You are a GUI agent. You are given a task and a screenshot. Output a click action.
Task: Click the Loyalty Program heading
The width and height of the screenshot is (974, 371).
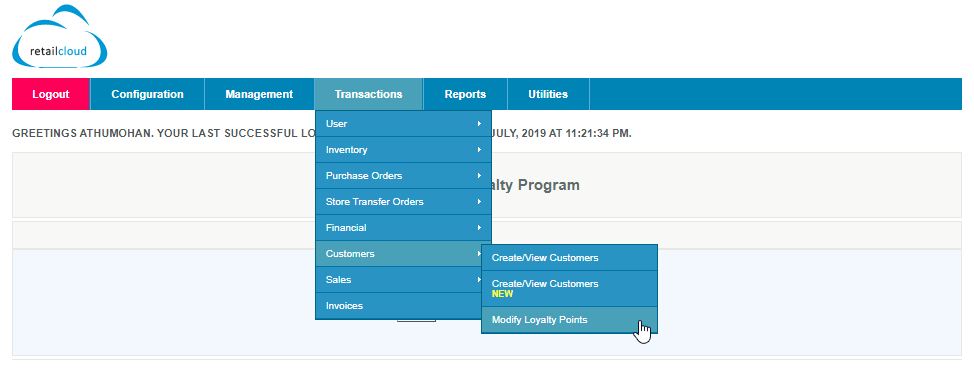point(536,185)
